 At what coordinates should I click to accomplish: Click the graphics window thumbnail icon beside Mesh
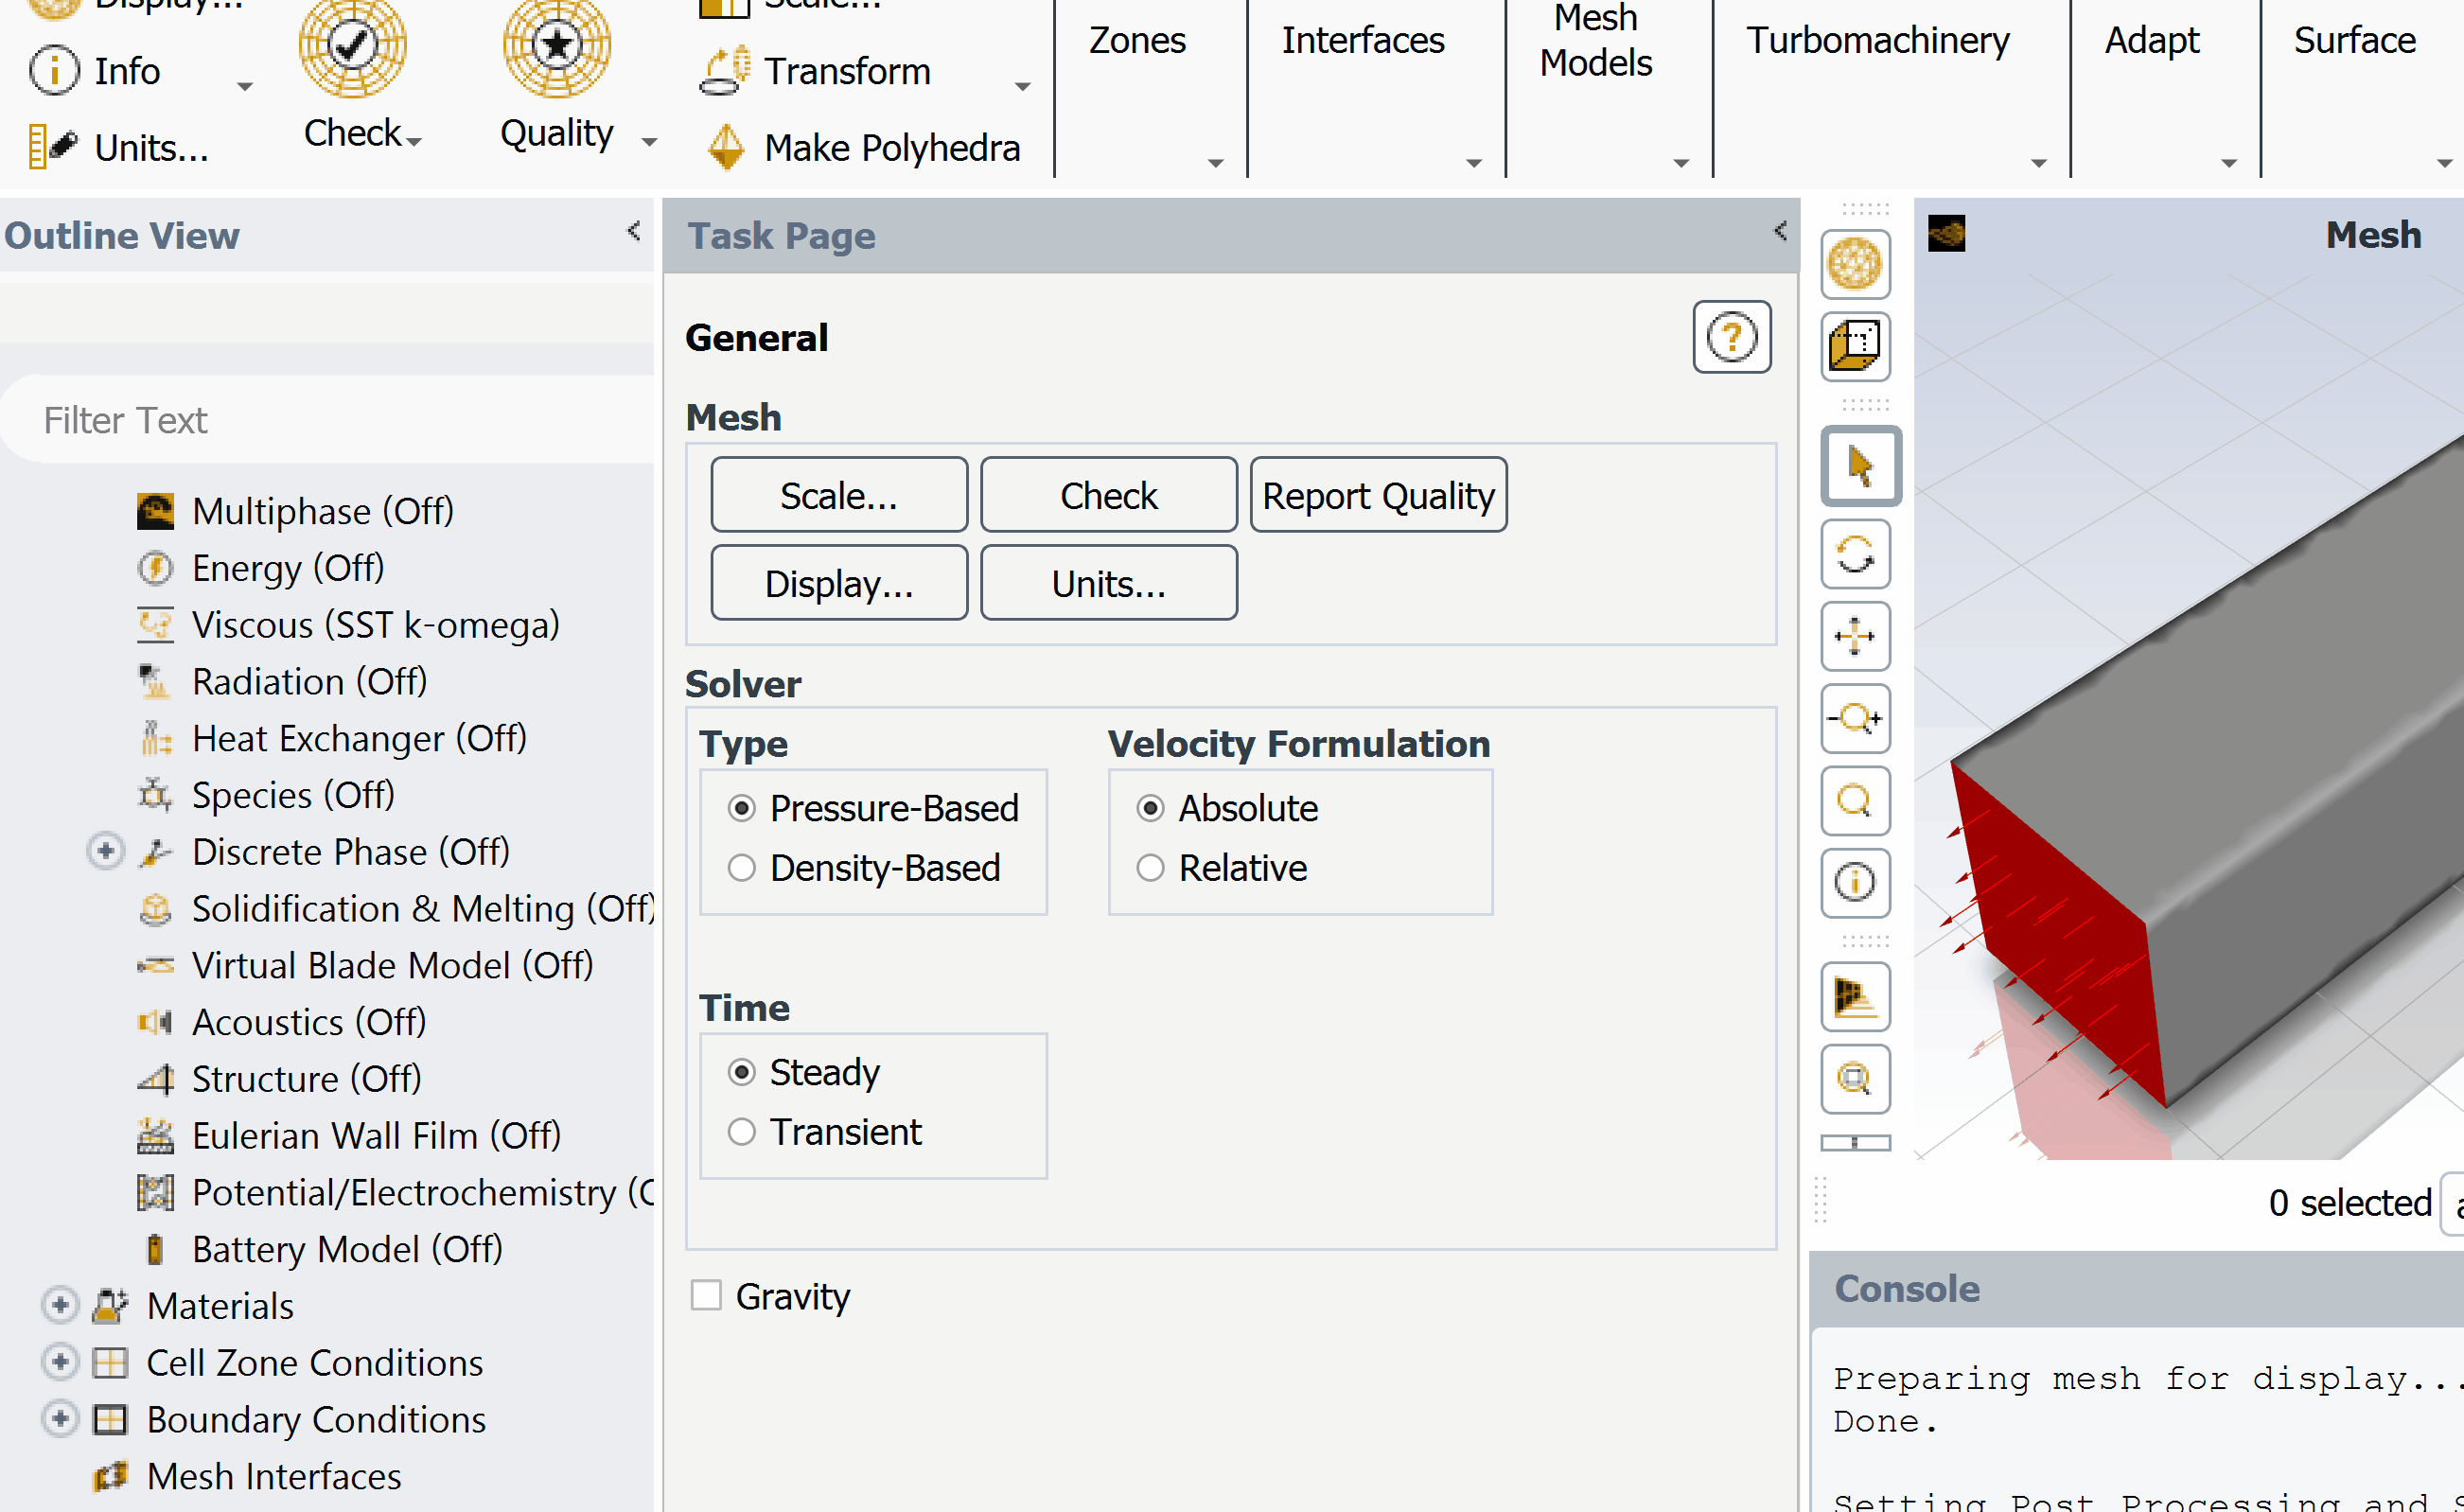click(1946, 234)
